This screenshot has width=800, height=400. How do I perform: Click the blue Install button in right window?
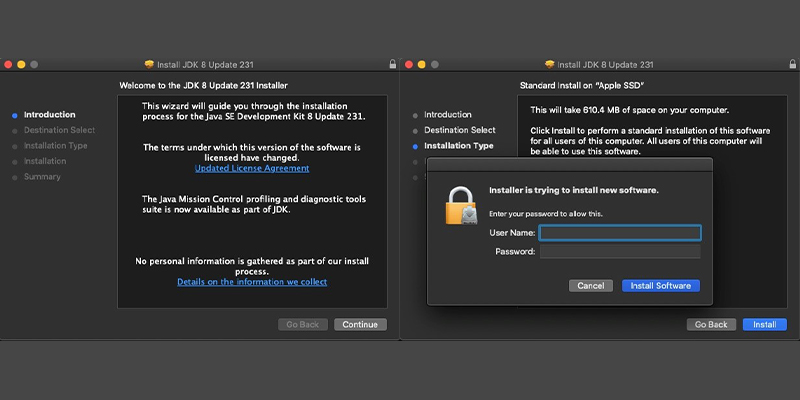(765, 324)
